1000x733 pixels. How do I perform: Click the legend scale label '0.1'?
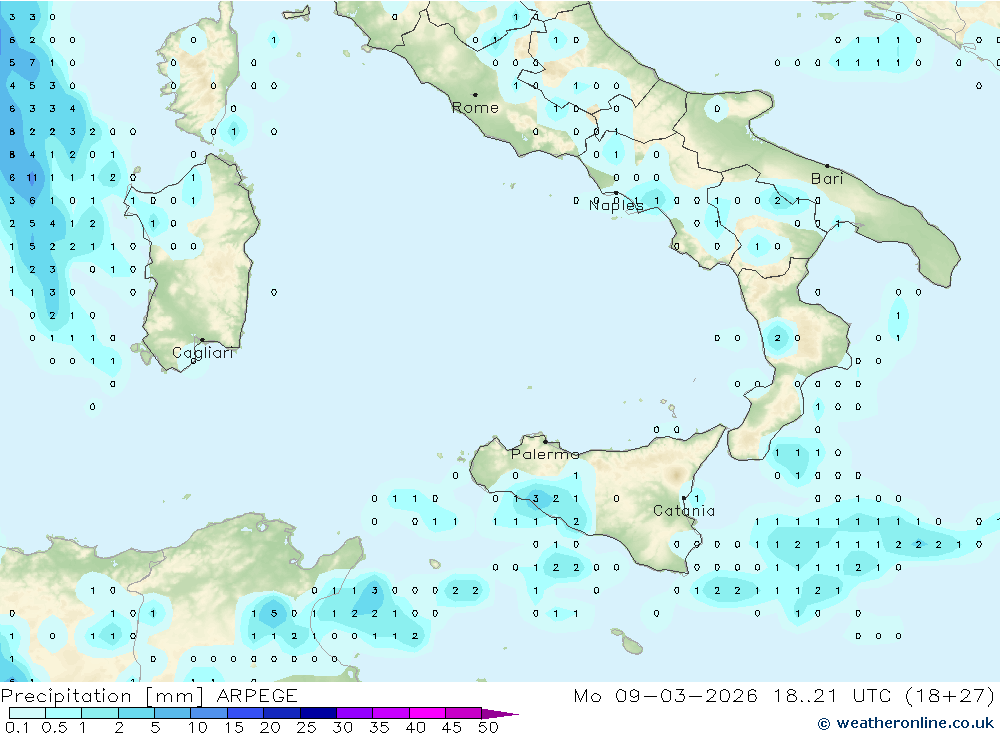click(x=17, y=727)
